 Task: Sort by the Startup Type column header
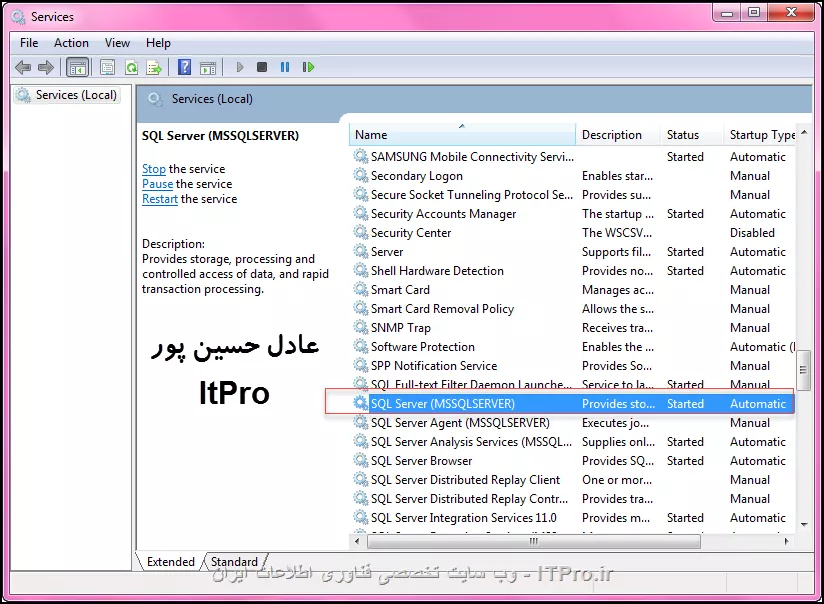760,135
